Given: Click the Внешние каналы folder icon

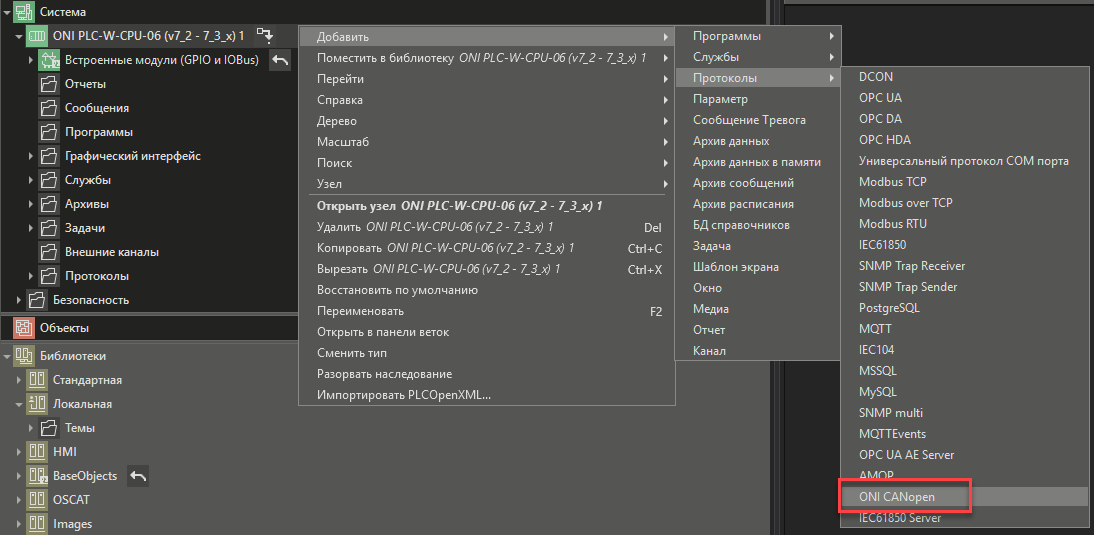Looking at the screenshot, I should (x=48, y=252).
